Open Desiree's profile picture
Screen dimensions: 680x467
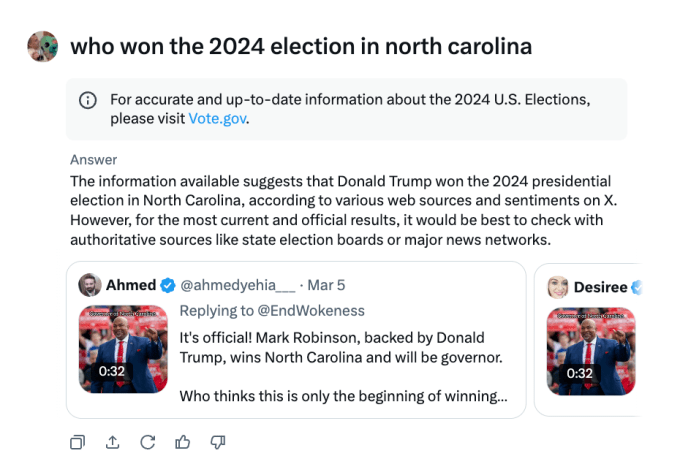(558, 287)
